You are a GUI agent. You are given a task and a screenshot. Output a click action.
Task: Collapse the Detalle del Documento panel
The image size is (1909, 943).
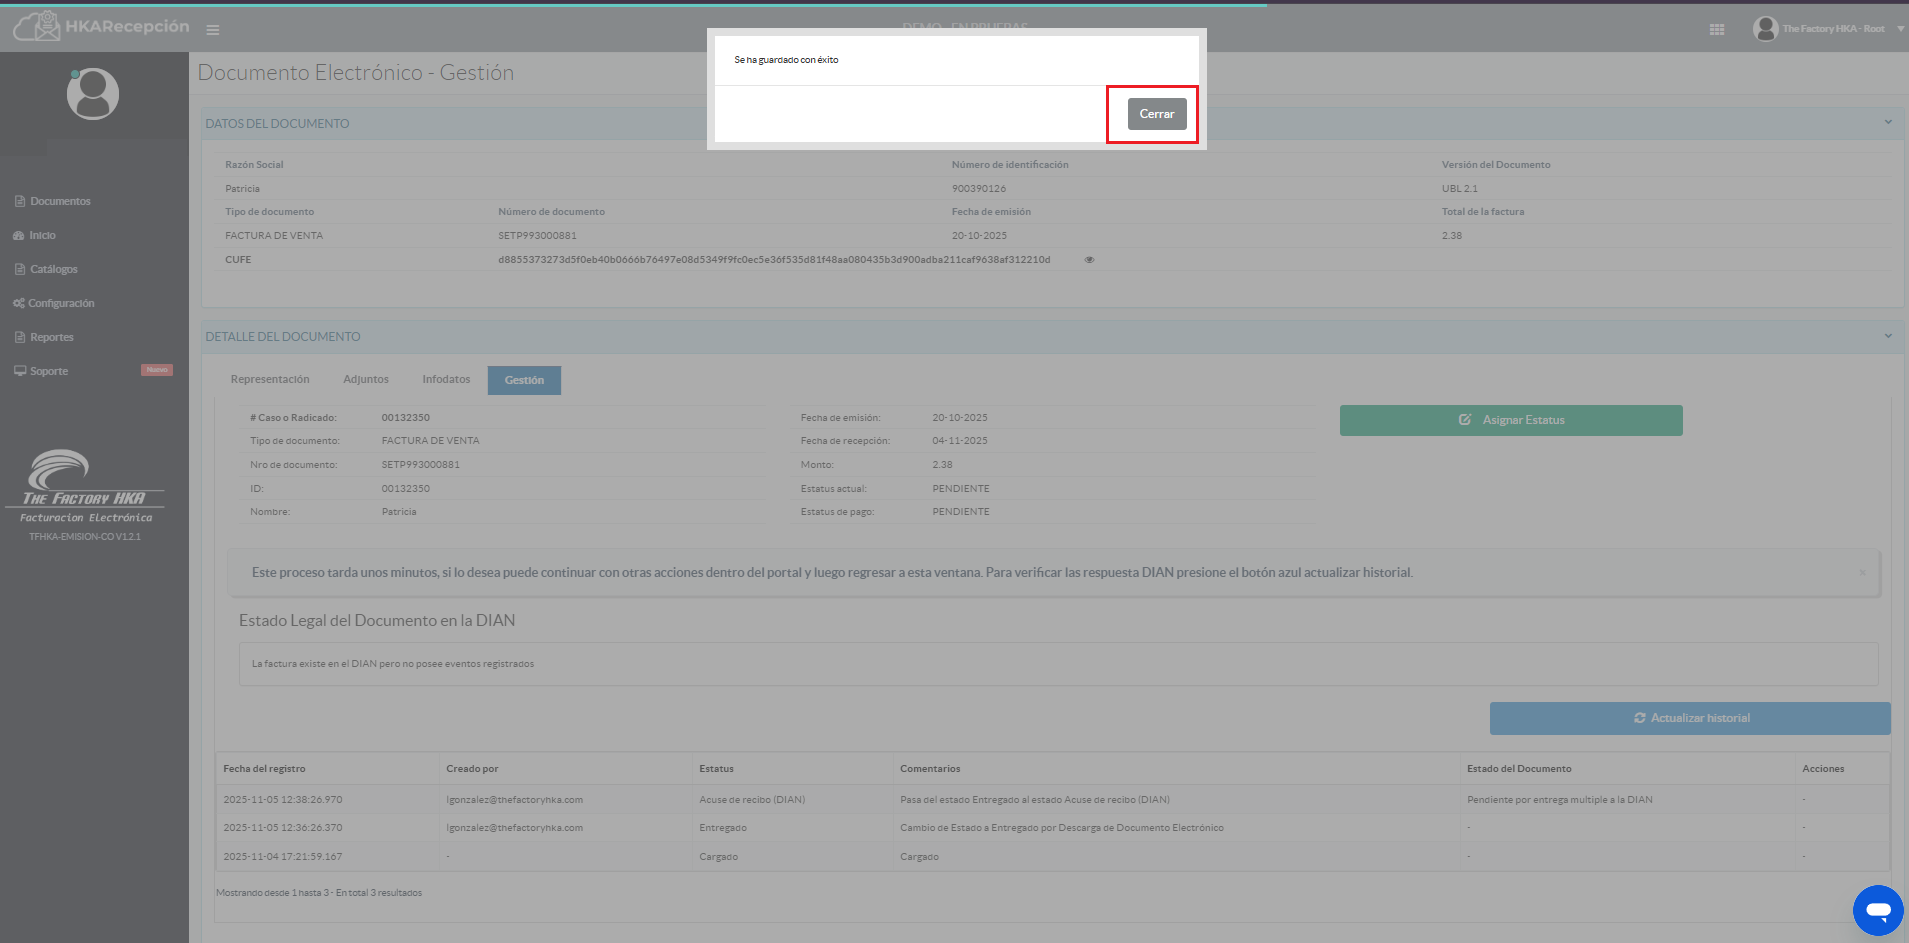(x=1887, y=336)
